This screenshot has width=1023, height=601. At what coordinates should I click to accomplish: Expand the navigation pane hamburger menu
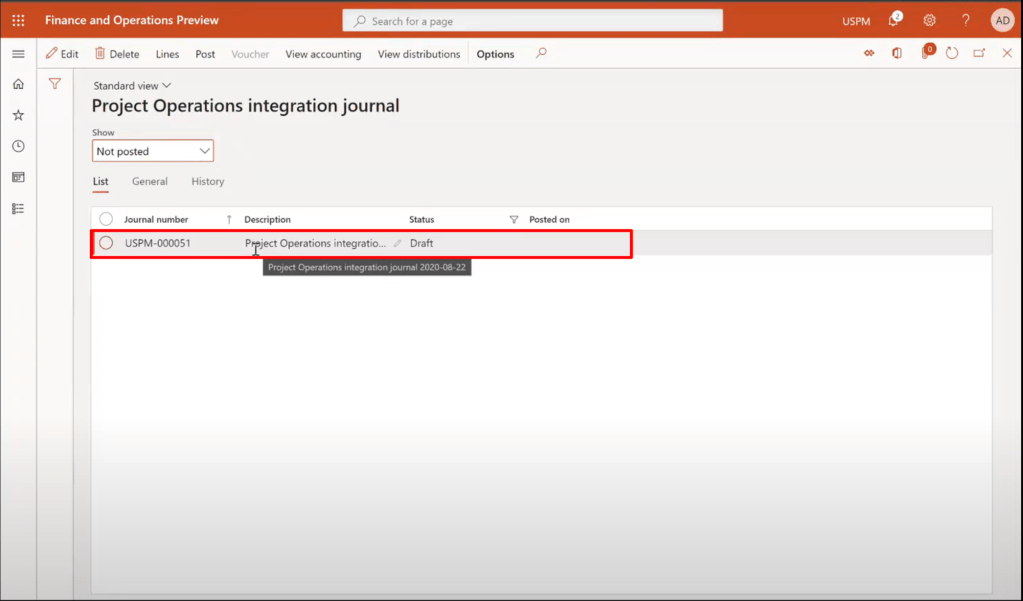click(x=18, y=54)
